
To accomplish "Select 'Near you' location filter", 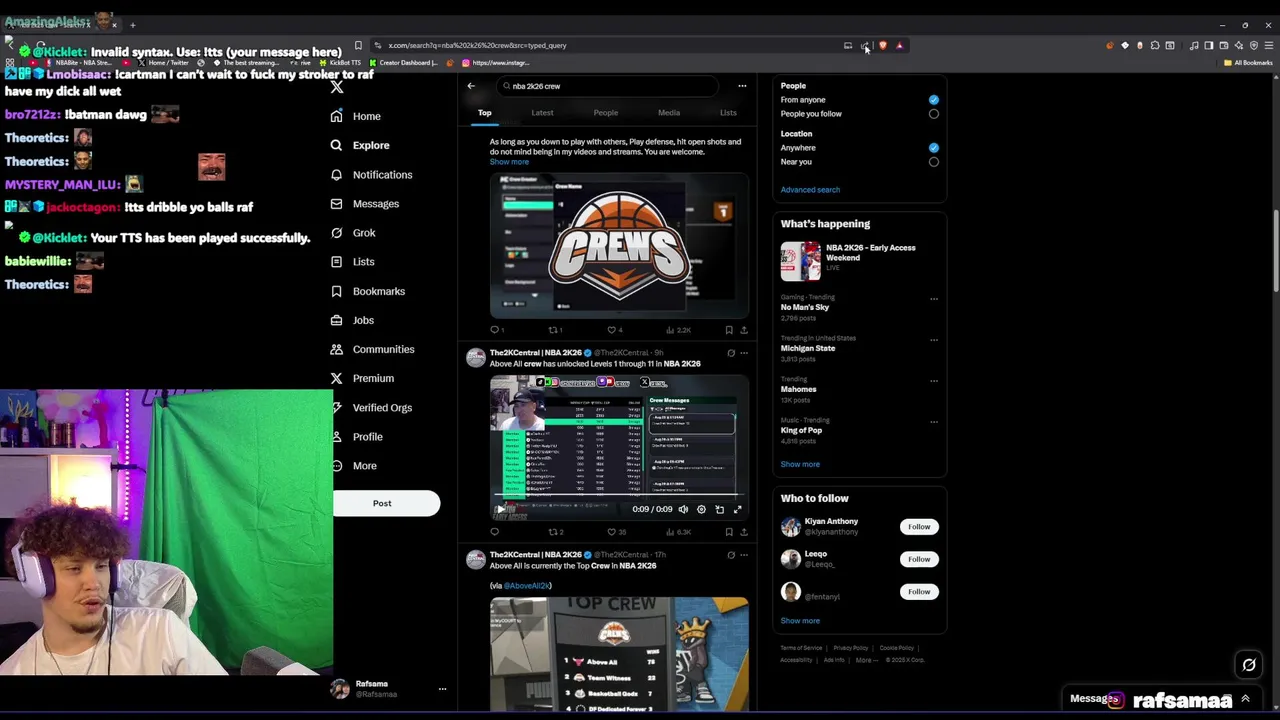I will tap(934, 162).
